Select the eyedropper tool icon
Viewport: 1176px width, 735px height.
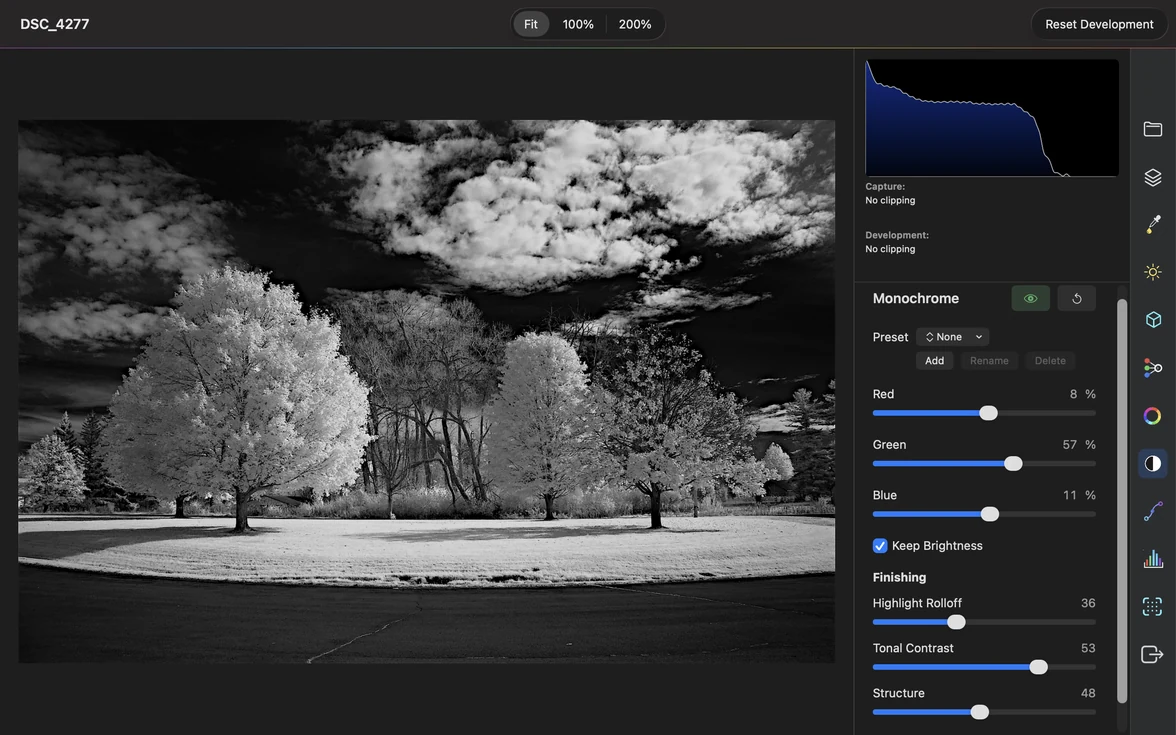[x=1153, y=224]
